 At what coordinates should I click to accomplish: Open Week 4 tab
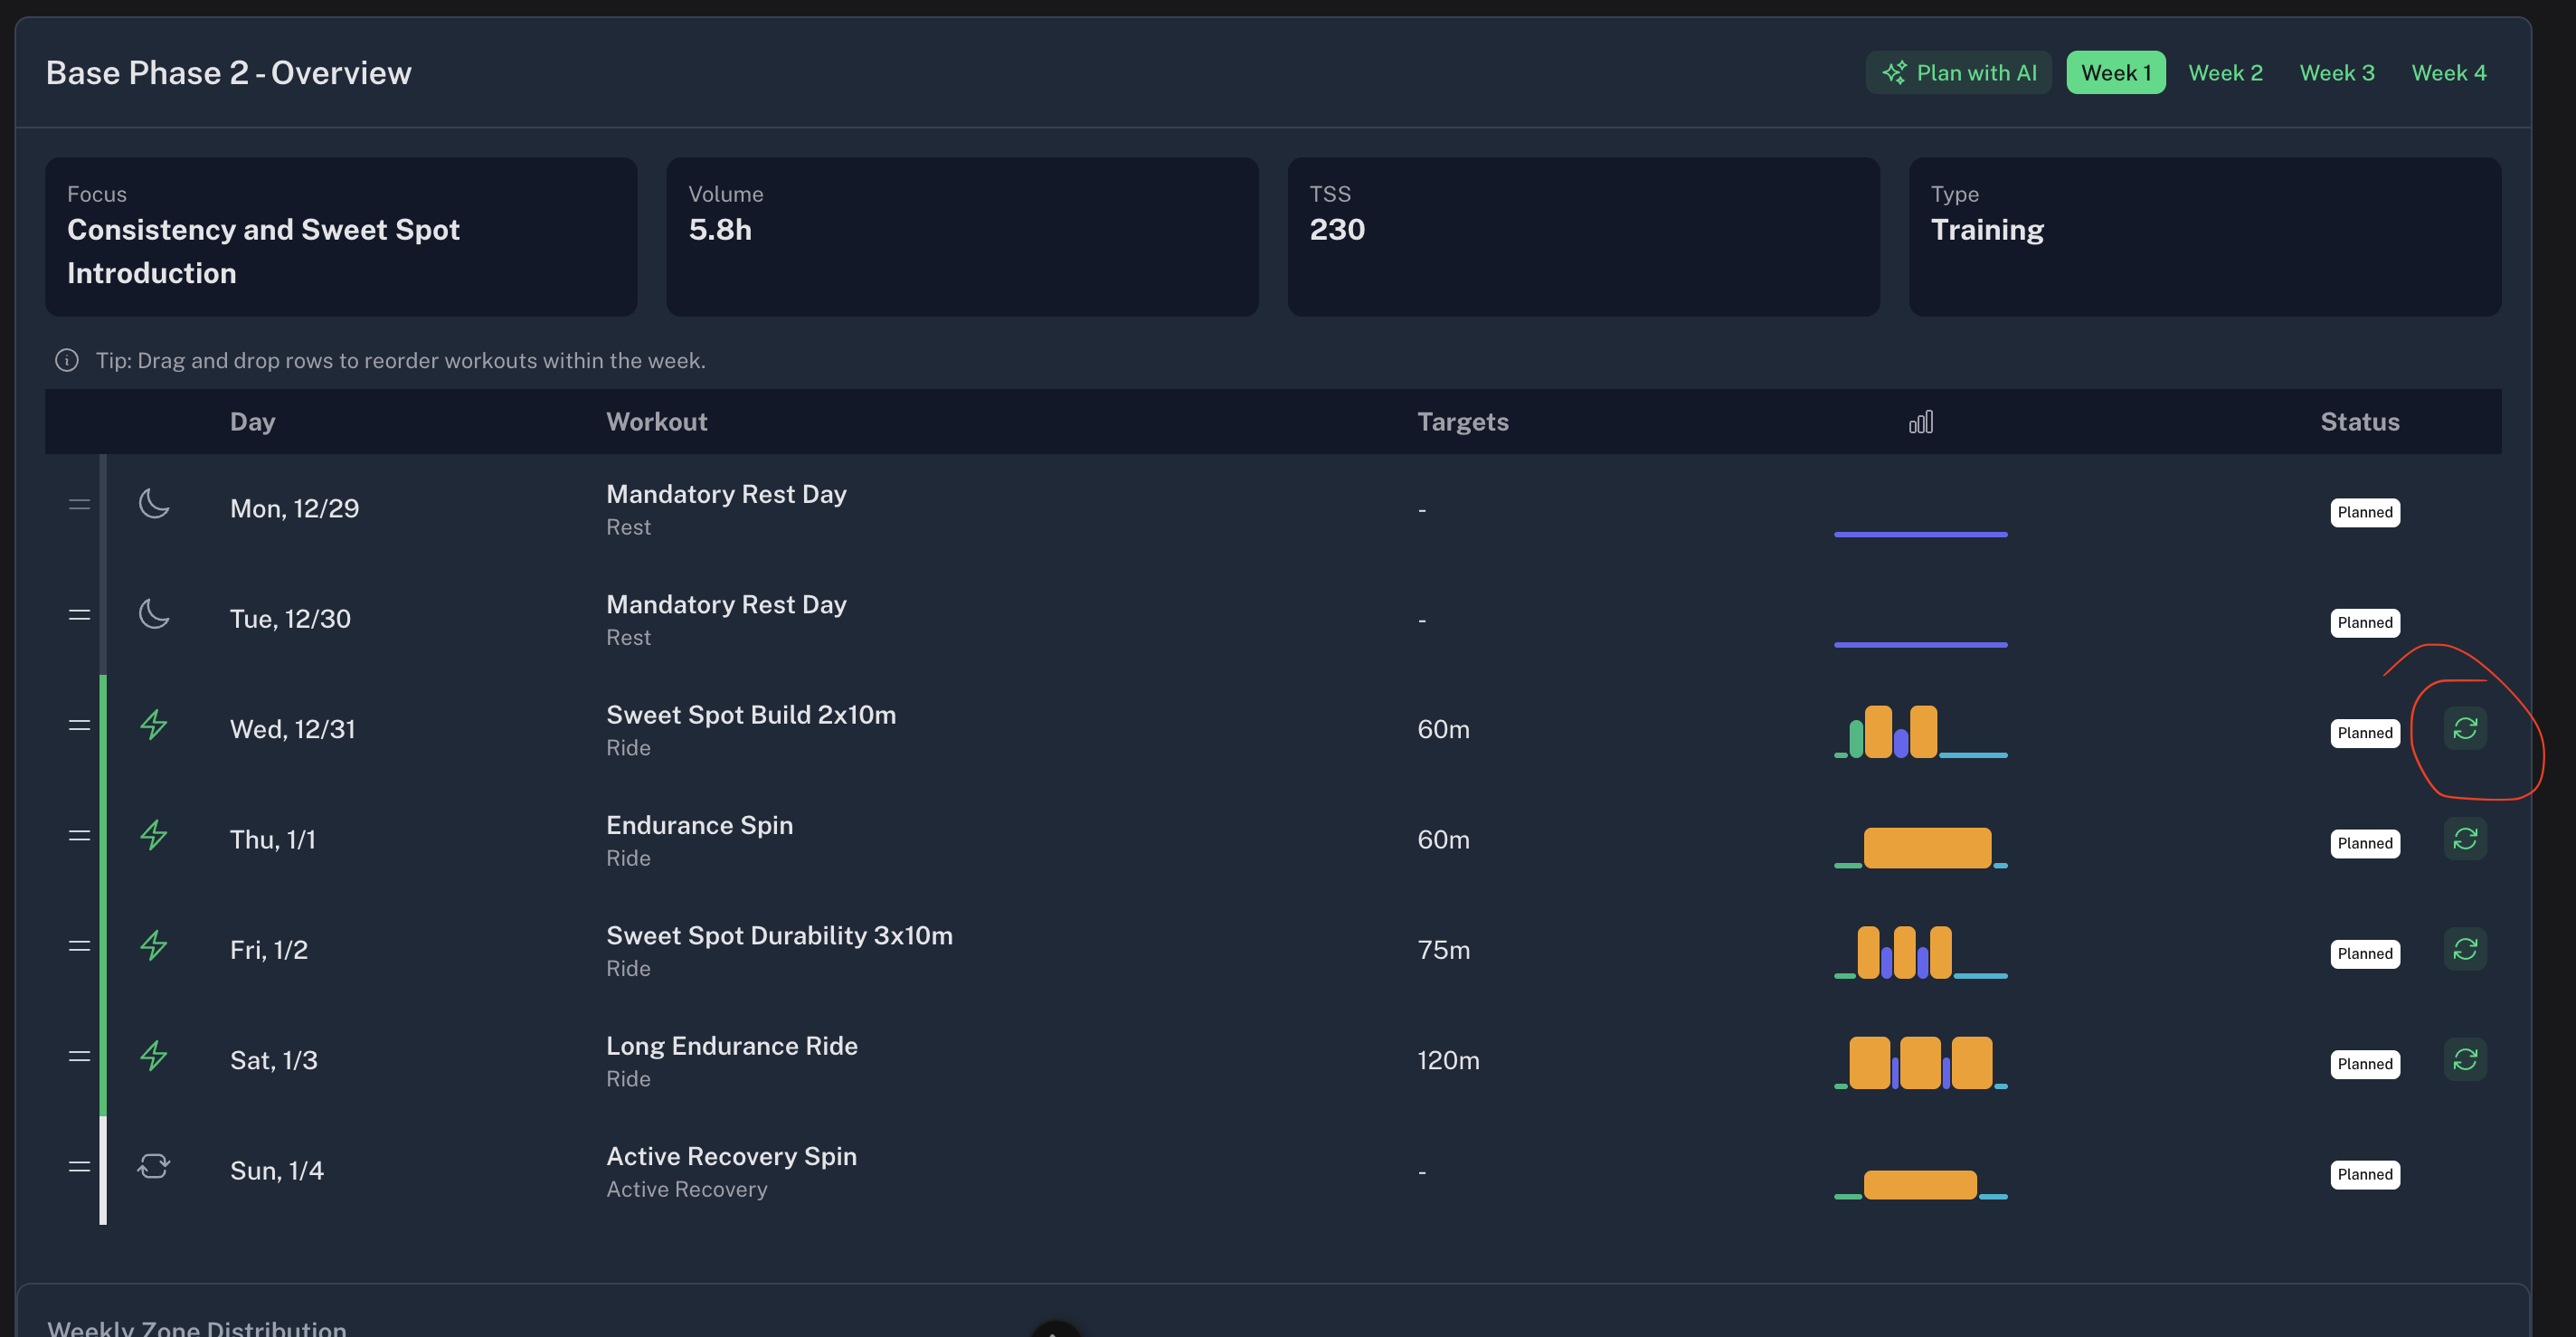click(2448, 73)
